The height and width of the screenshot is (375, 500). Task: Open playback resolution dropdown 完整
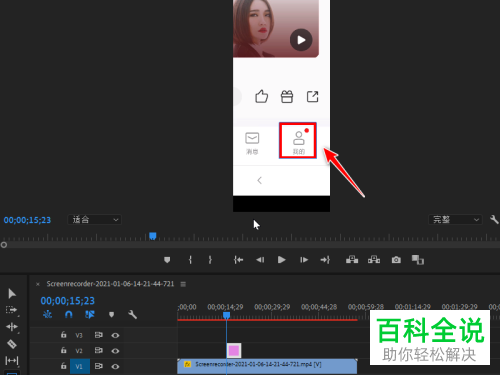(x=455, y=220)
